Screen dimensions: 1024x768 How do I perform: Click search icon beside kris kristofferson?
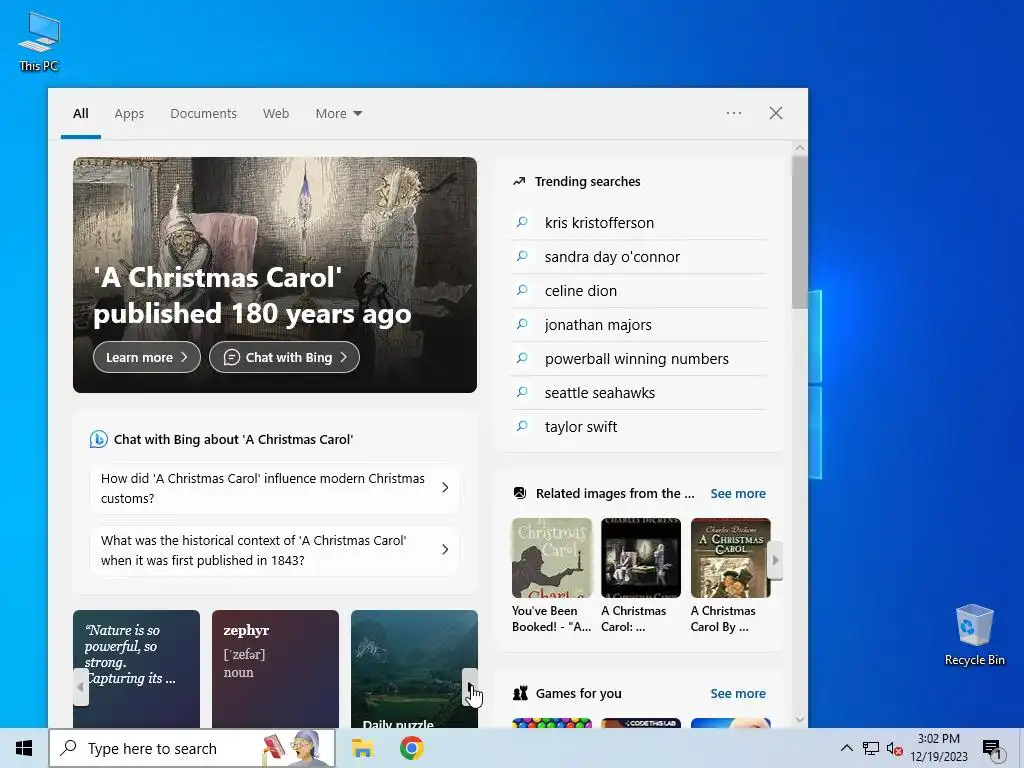[x=522, y=222]
